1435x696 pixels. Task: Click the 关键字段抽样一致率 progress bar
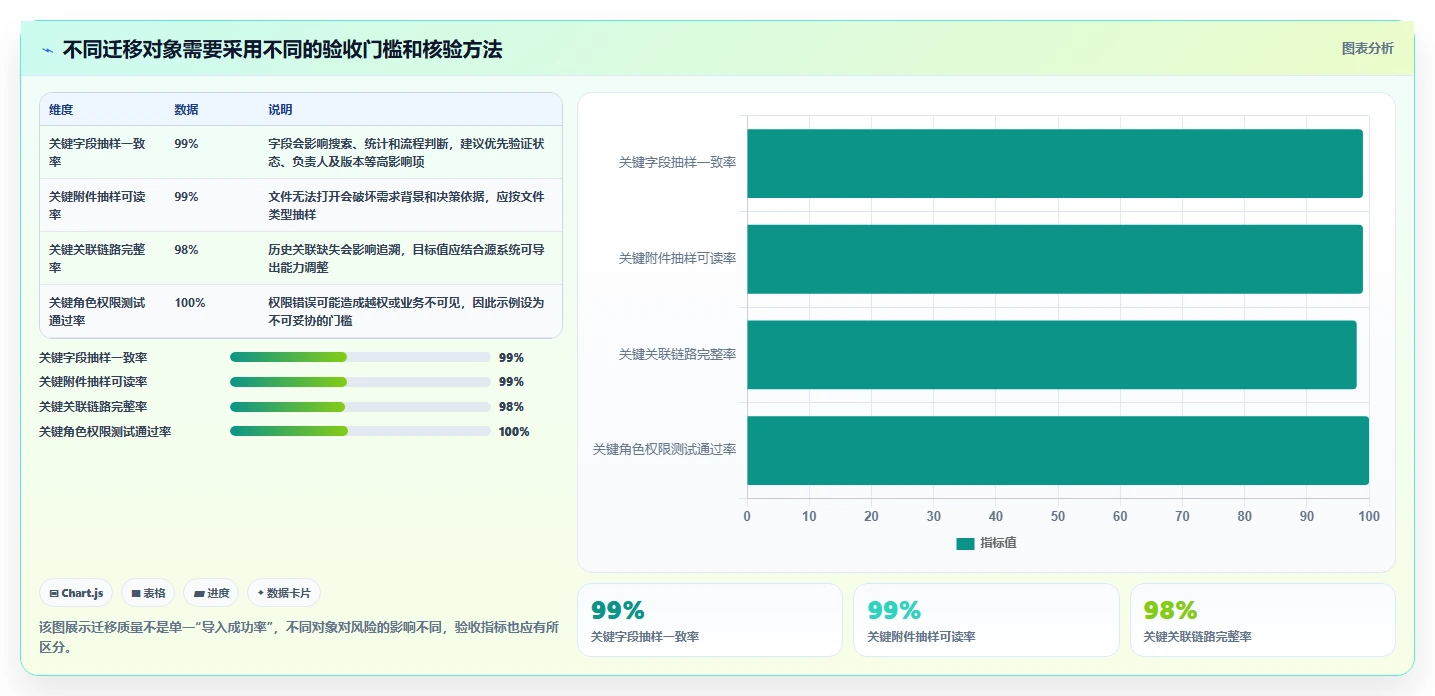pyautogui.click(x=360, y=357)
